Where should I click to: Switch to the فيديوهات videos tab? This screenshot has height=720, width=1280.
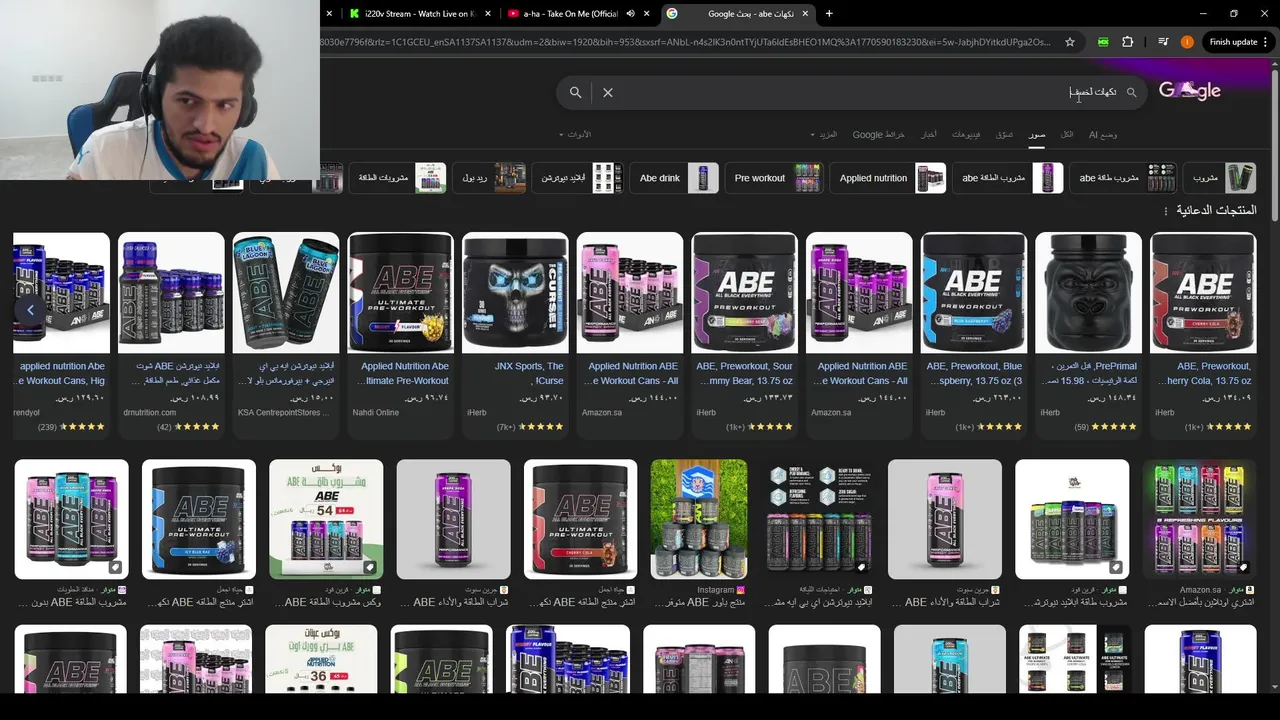pyautogui.click(x=966, y=134)
